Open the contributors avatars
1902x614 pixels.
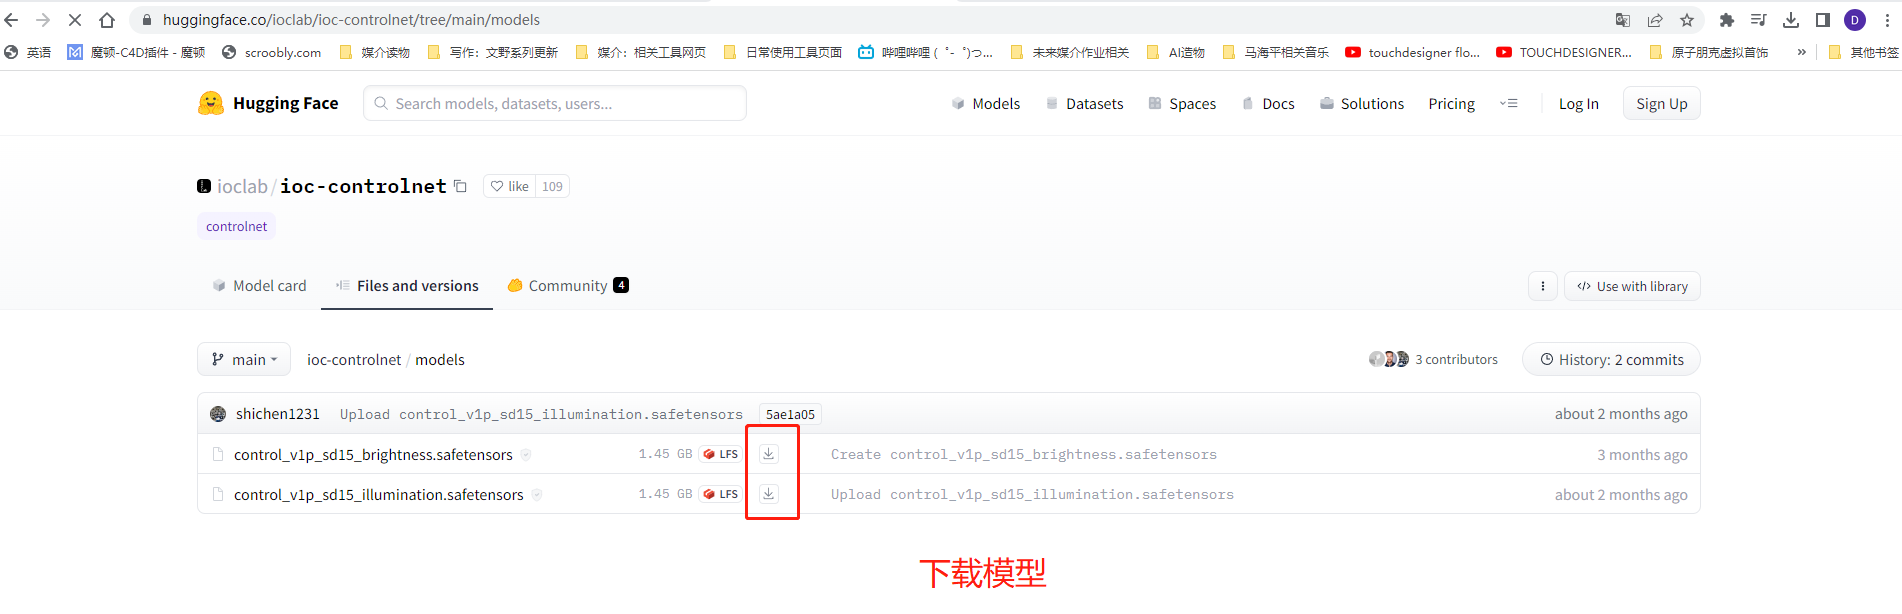1389,359
